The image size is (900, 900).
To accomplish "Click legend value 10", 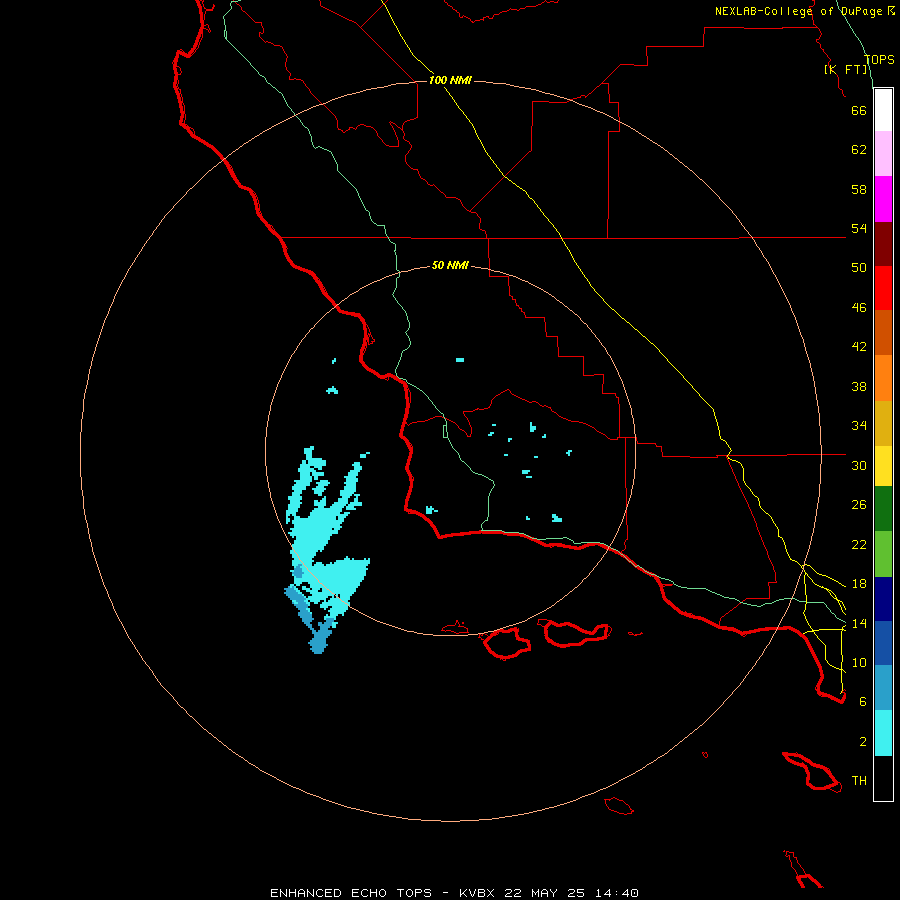I will pyautogui.click(x=859, y=662).
